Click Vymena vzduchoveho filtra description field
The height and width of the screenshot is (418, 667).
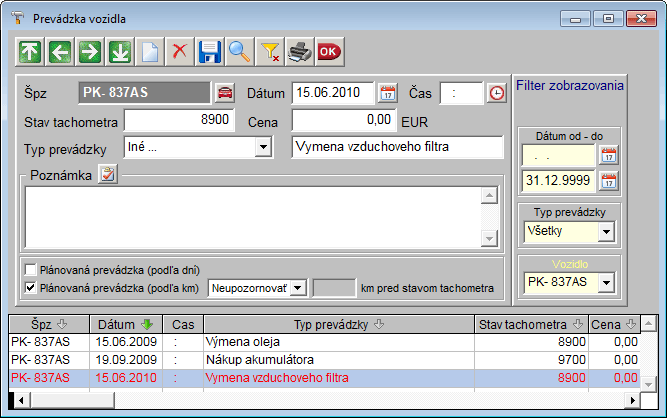(397, 147)
